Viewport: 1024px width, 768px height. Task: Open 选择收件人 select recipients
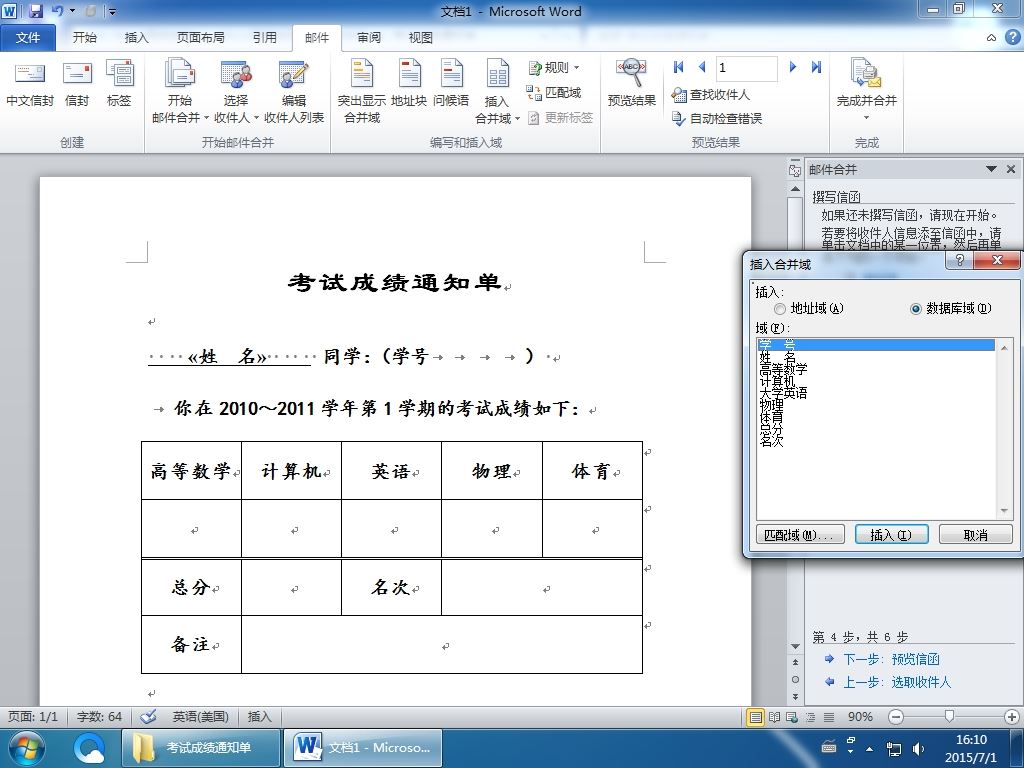236,91
